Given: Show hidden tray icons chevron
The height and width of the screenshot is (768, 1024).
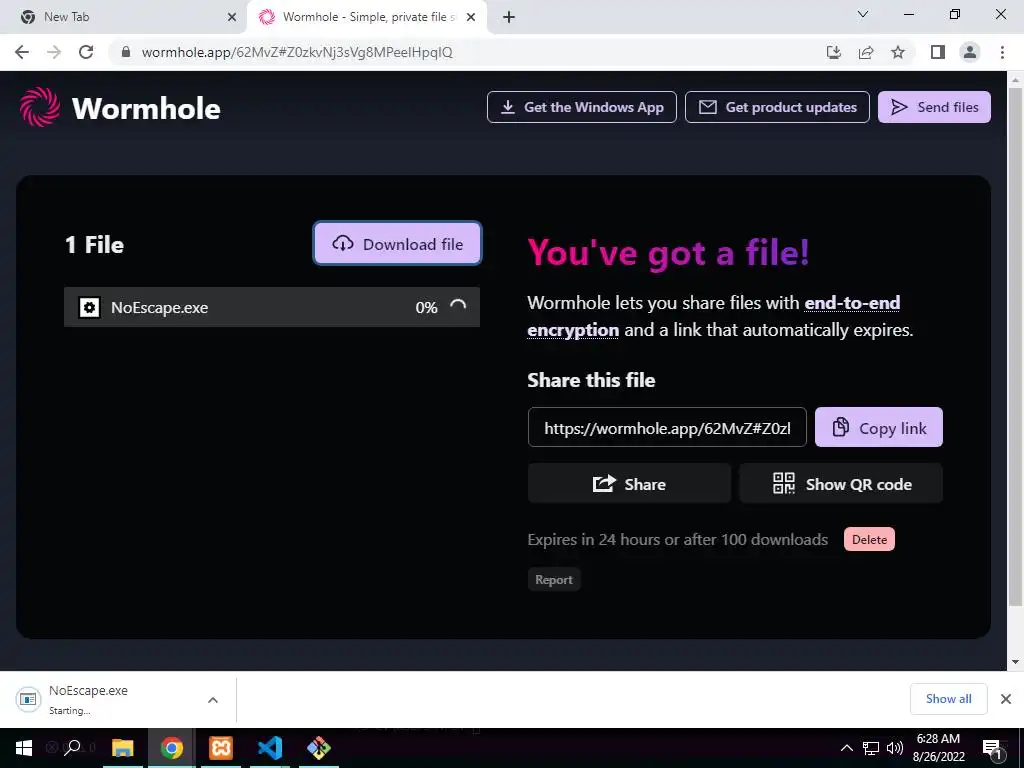Looking at the screenshot, I should pos(846,748).
